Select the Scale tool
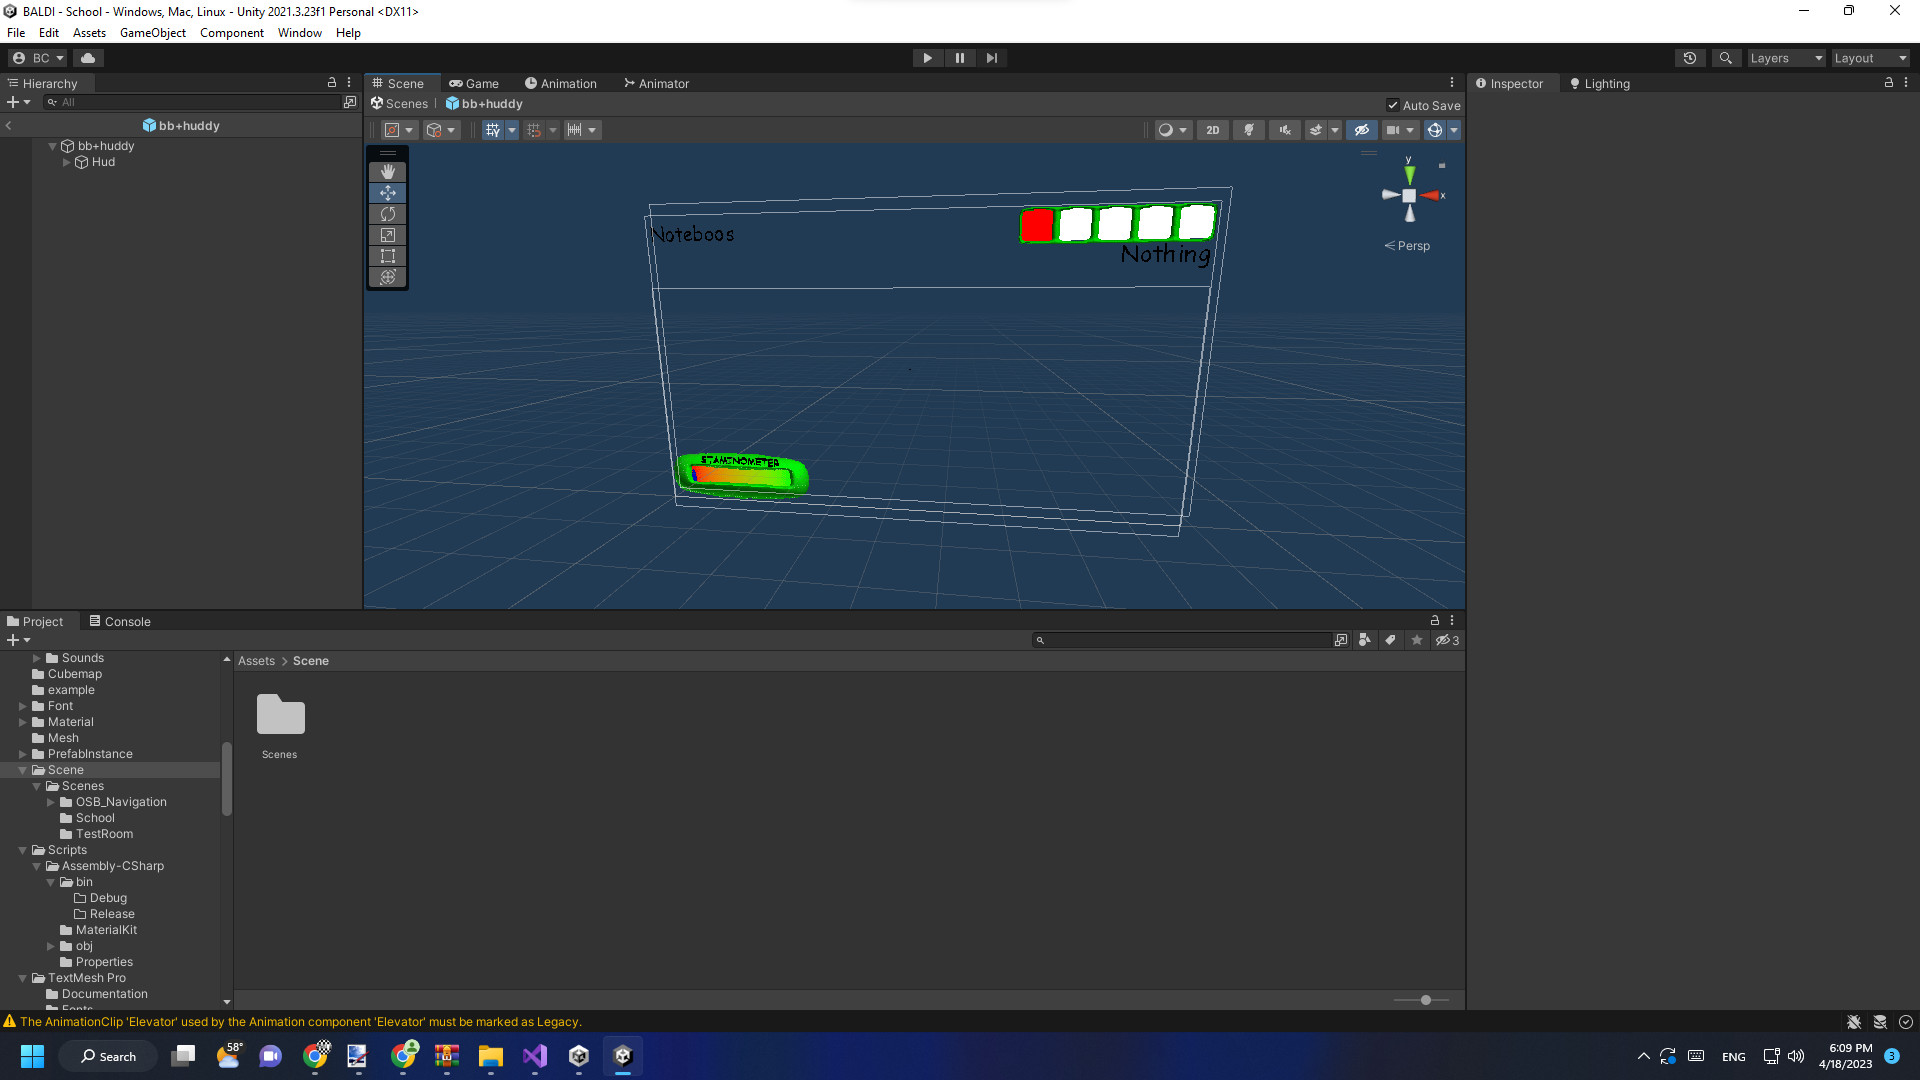Screen dimensions: 1920x1080 point(387,234)
